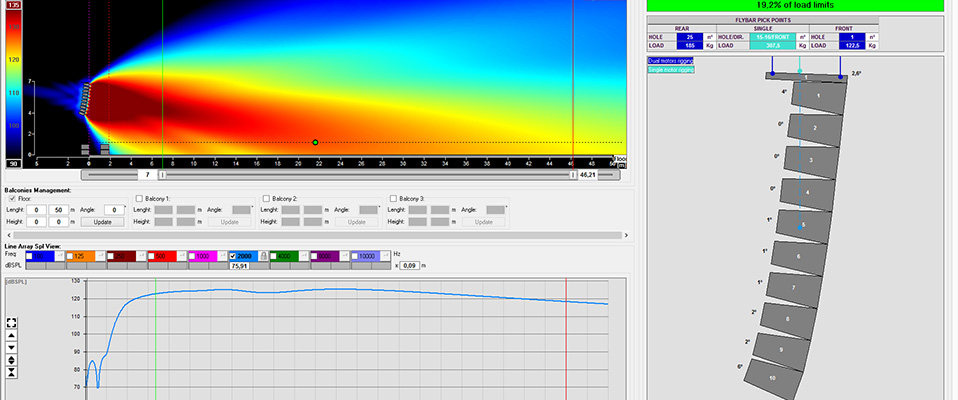Enable the Balcony 3 checkbox
958x400 pixels.
[x=393, y=198]
